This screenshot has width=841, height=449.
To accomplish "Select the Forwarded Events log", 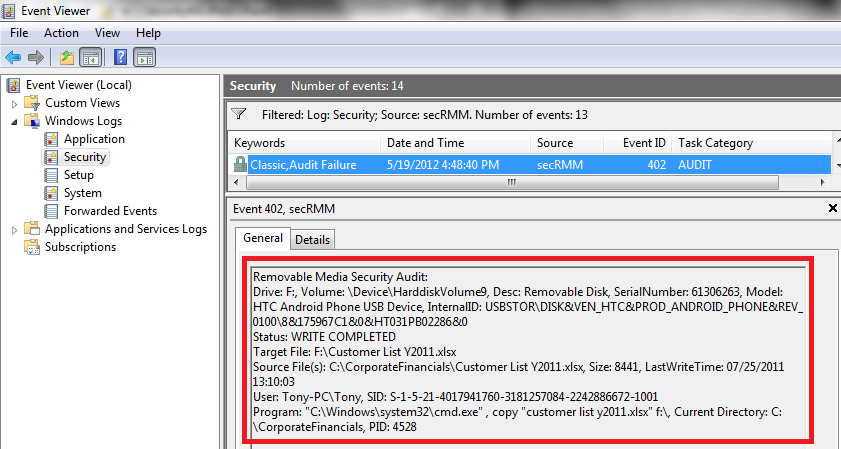I will point(110,211).
